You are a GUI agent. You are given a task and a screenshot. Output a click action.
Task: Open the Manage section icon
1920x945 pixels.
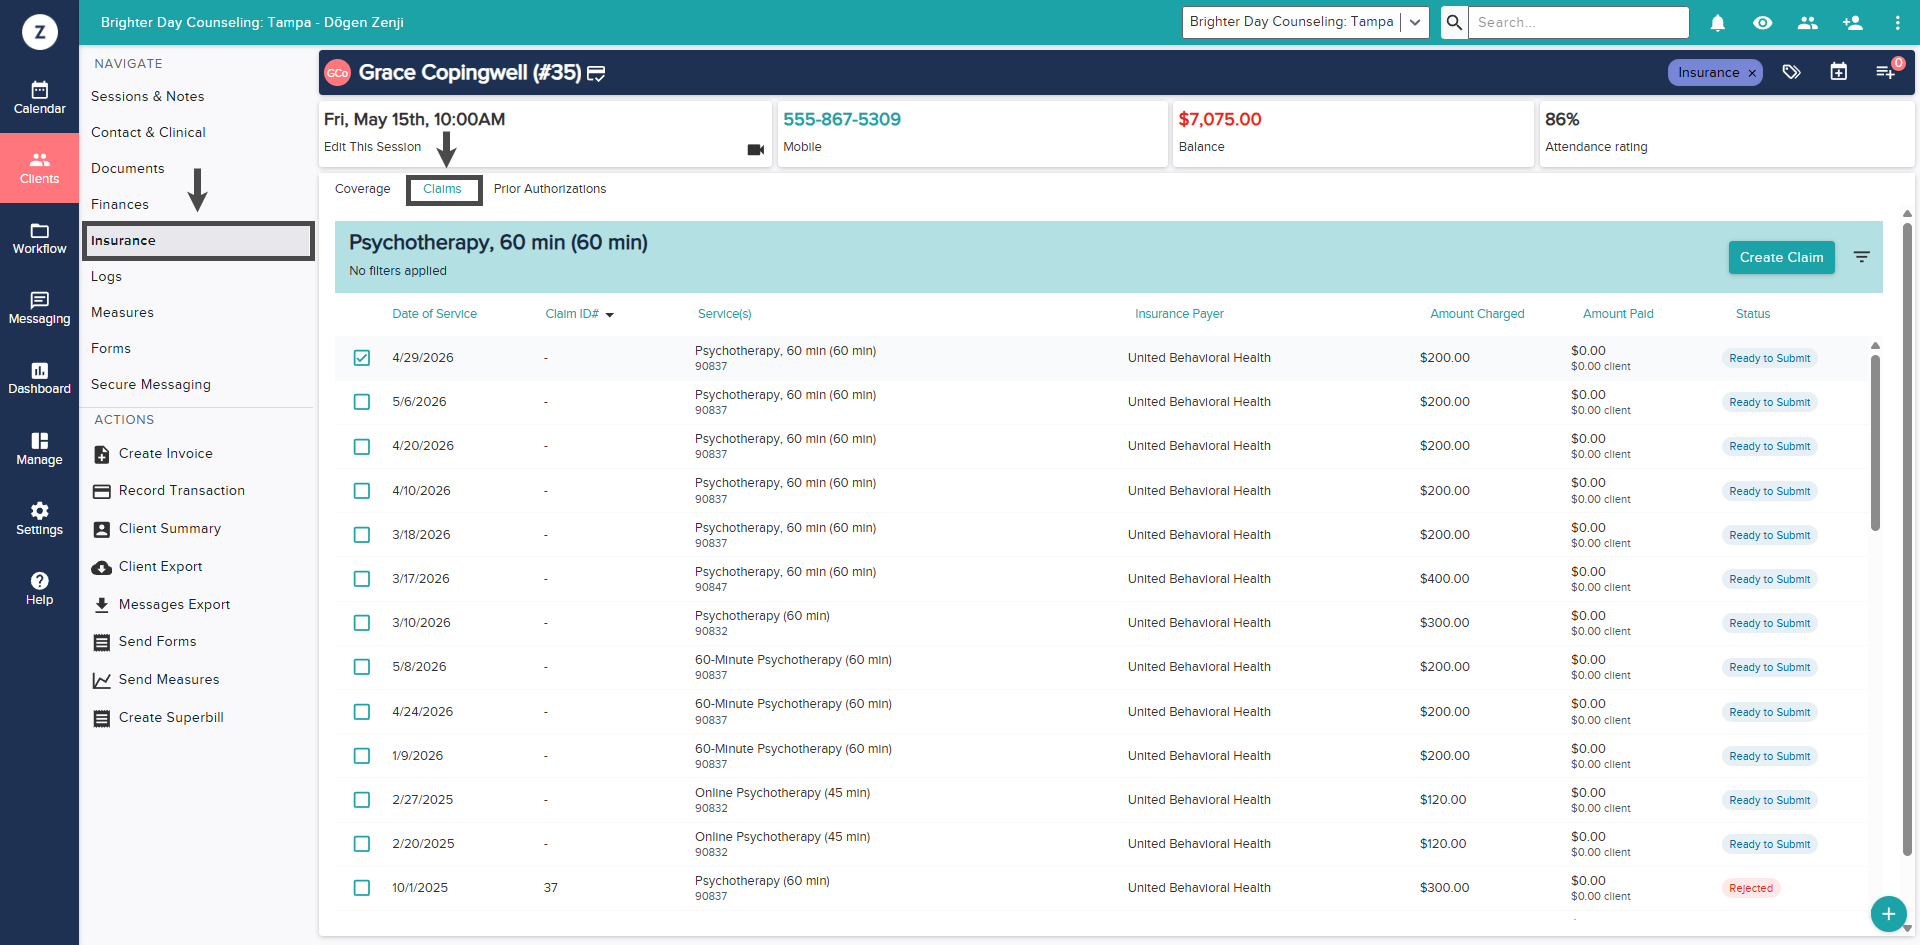point(39,441)
